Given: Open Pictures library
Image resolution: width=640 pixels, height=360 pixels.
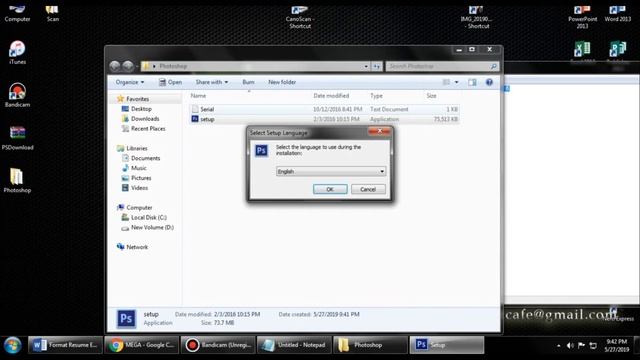Looking at the screenshot, I should 141,178.
